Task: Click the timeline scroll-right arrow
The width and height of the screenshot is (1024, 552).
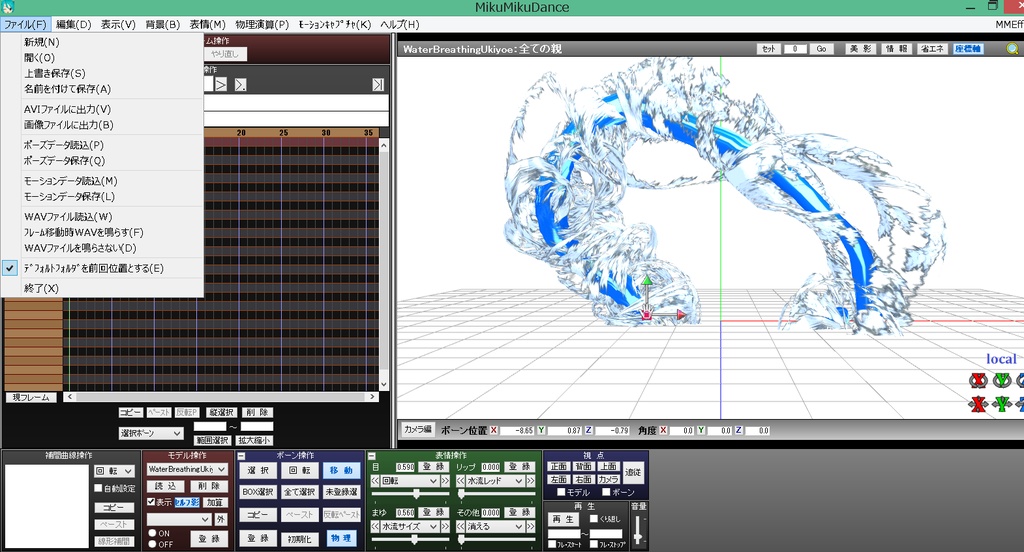Action: tap(372, 397)
